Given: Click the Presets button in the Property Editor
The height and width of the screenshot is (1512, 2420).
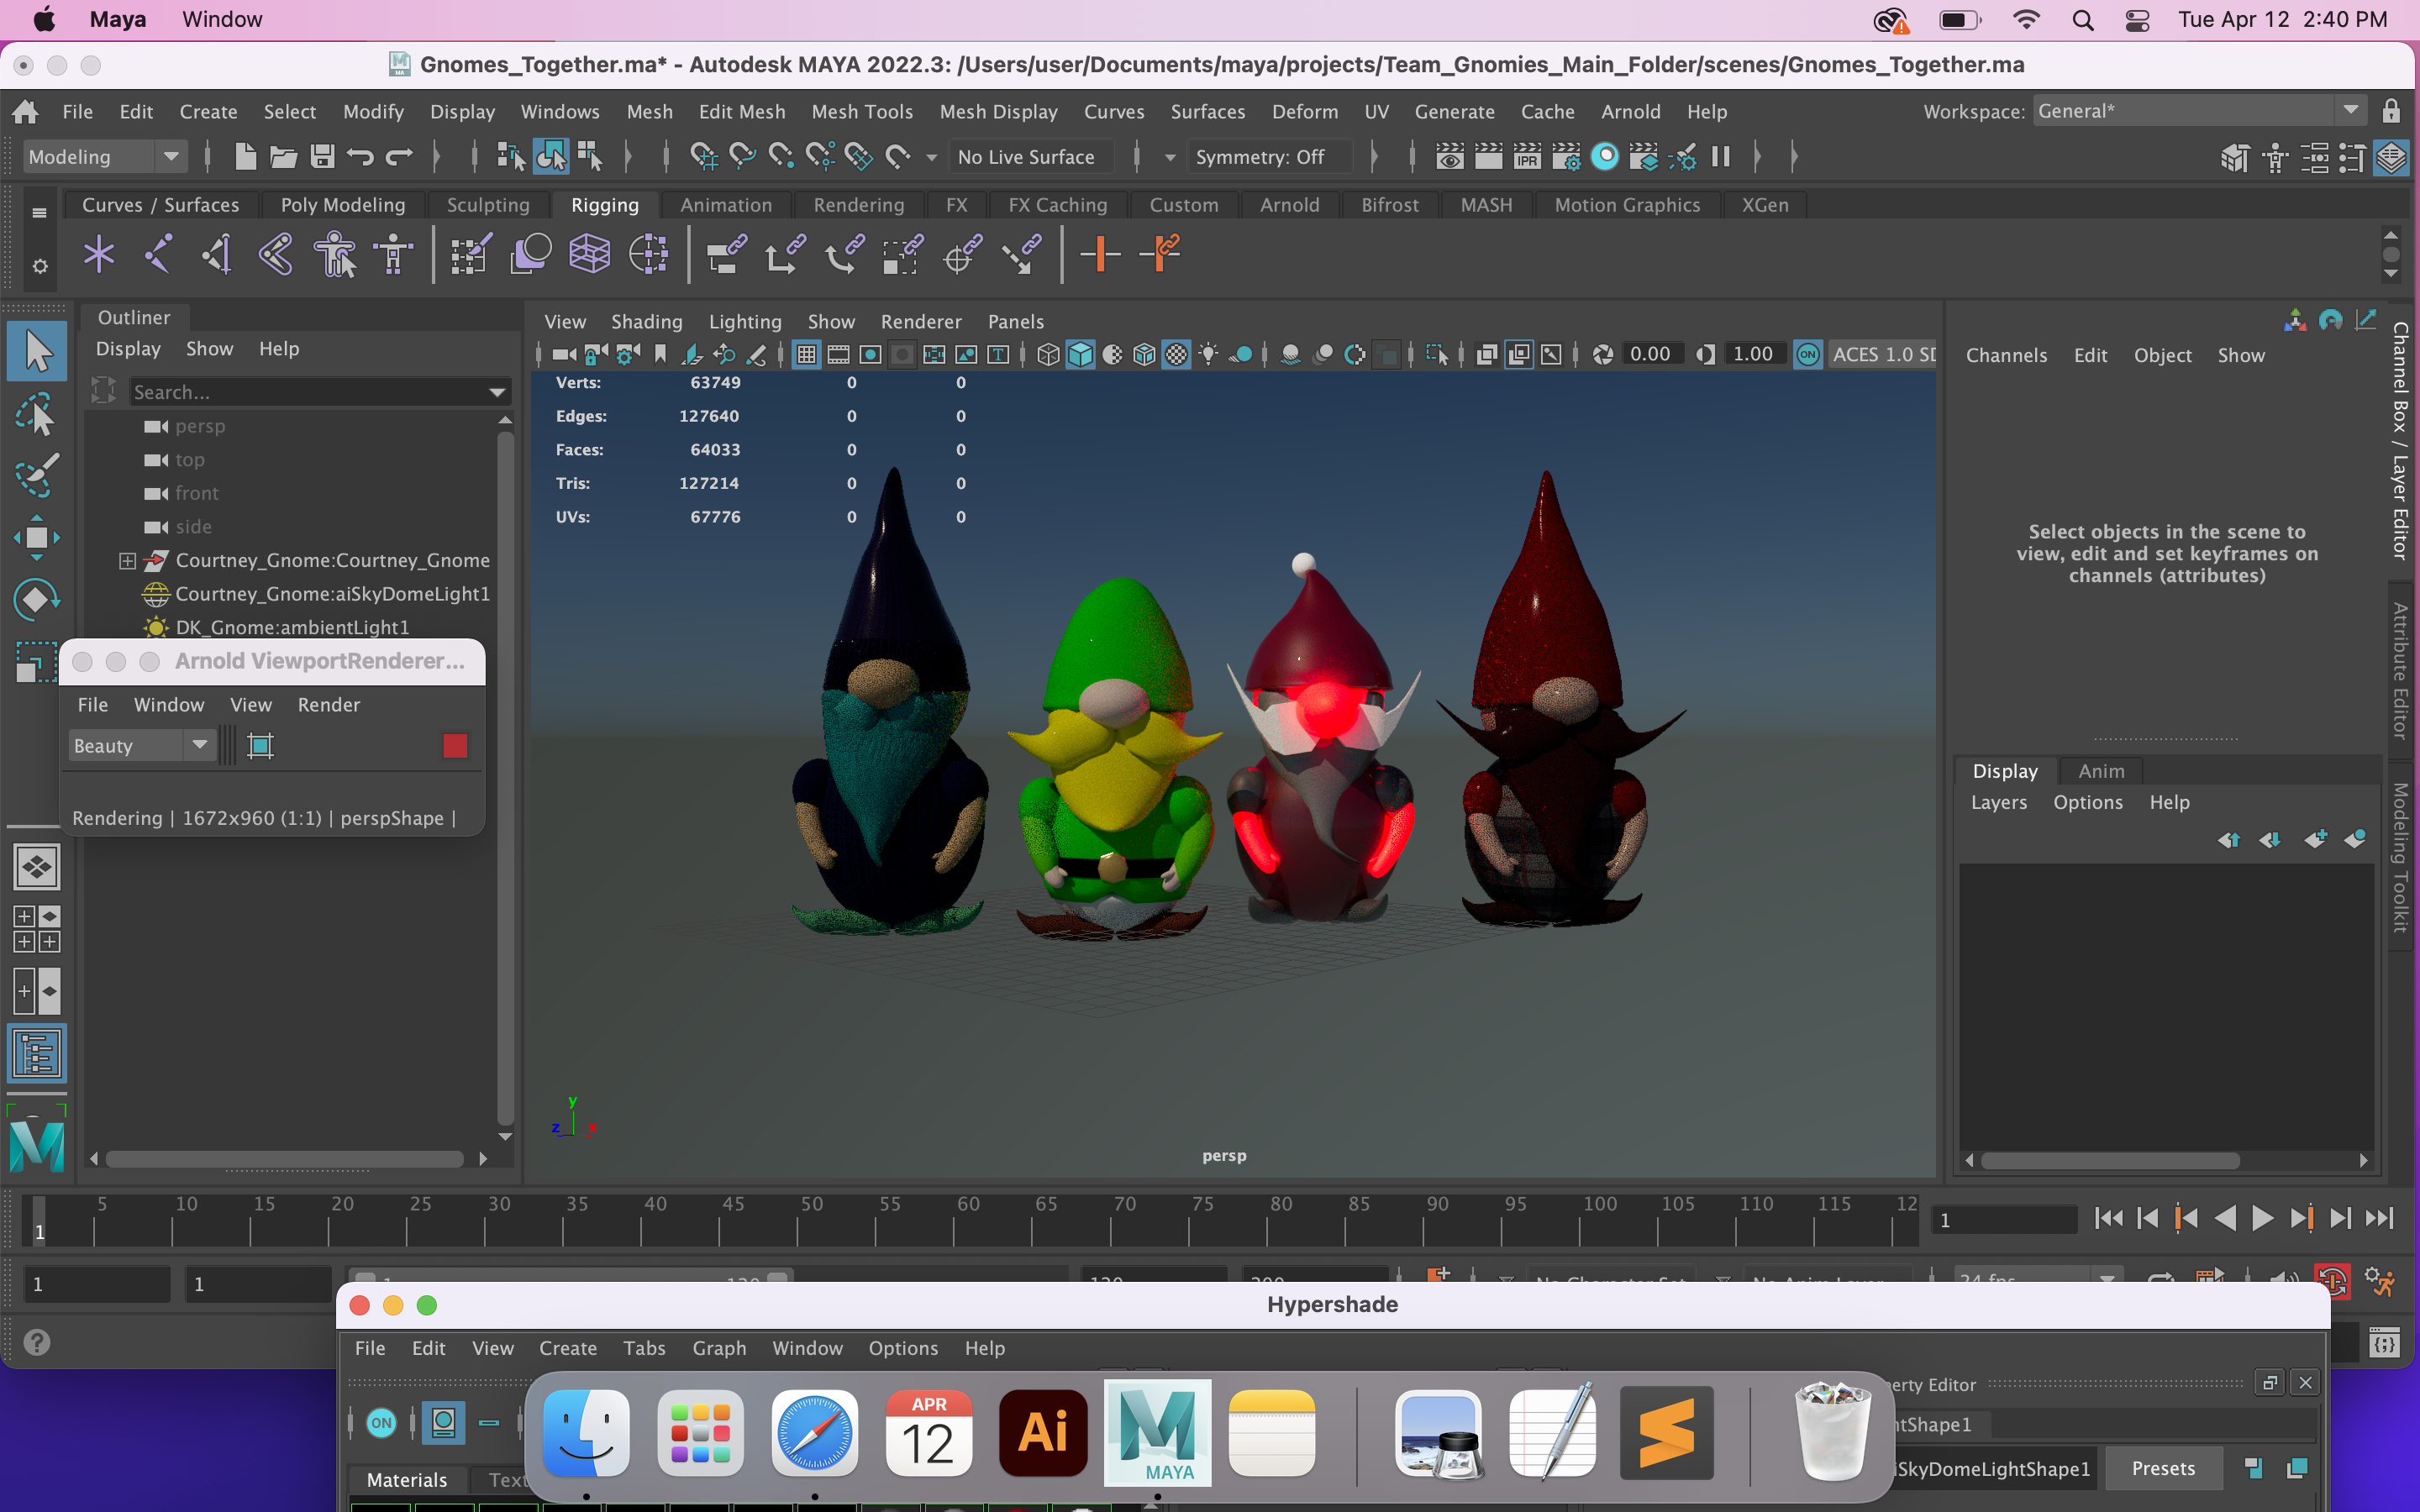Looking at the screenshot, I should (x=2164, y=1468).
